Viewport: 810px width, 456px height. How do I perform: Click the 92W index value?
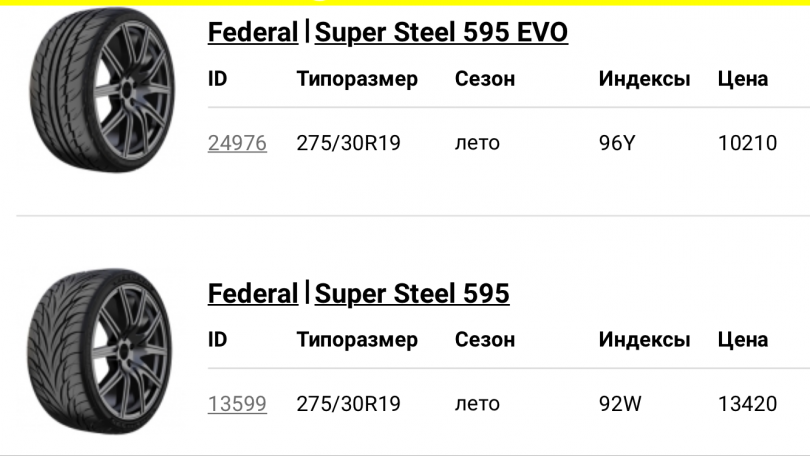point(620,404)
